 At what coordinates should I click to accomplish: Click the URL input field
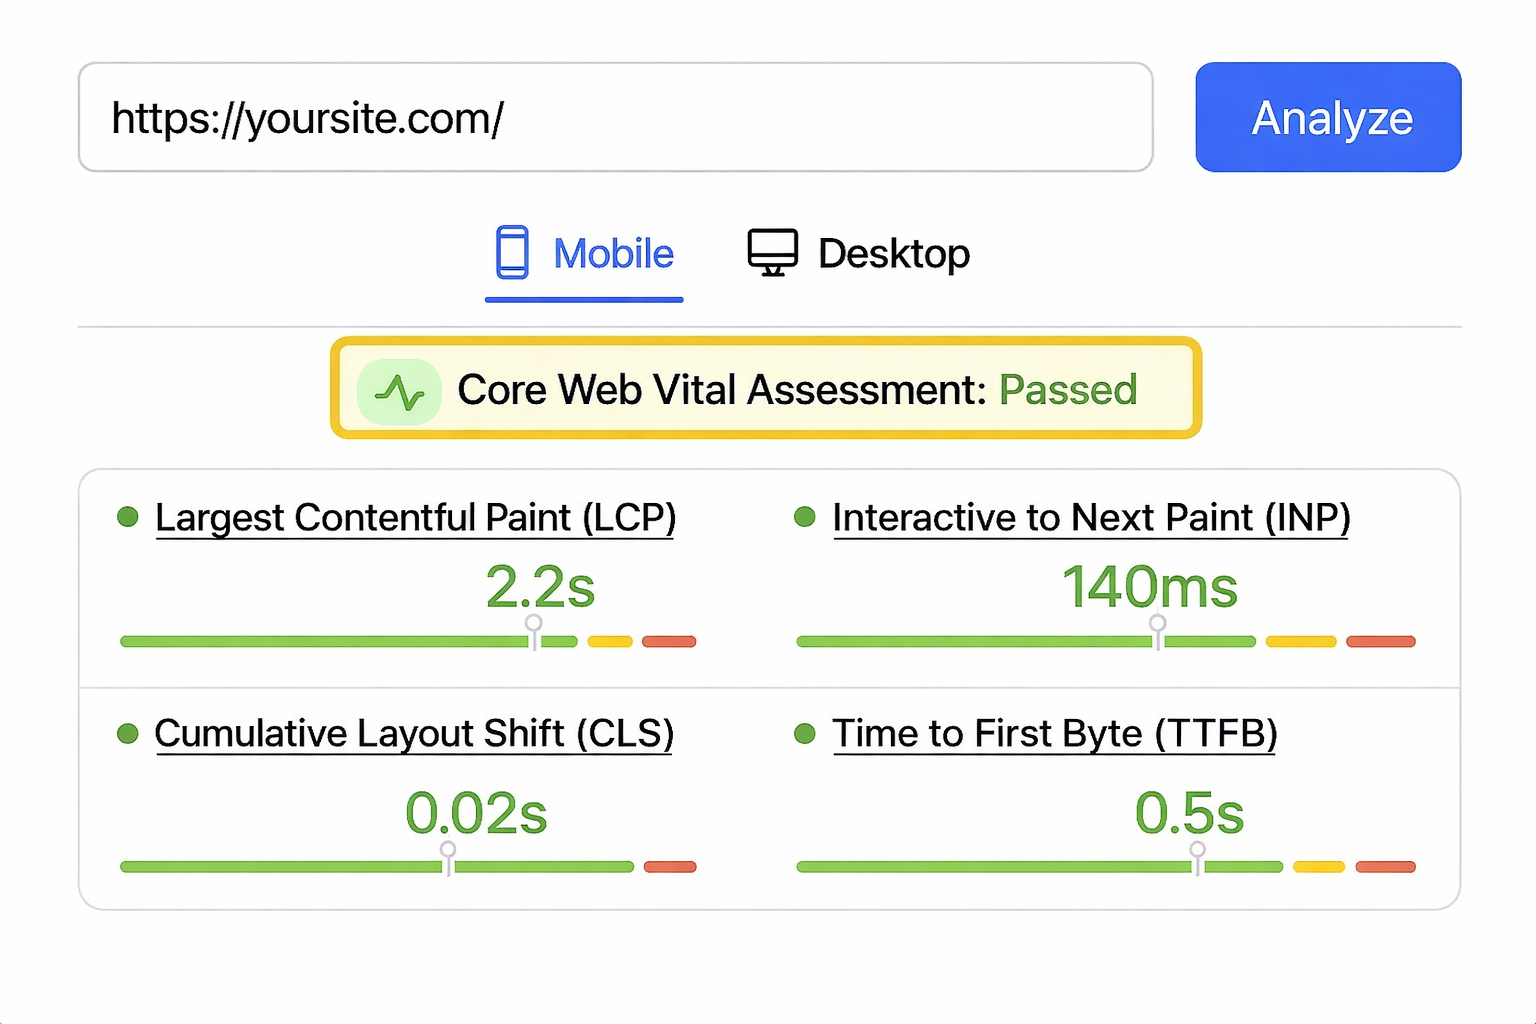pos(615,118)
